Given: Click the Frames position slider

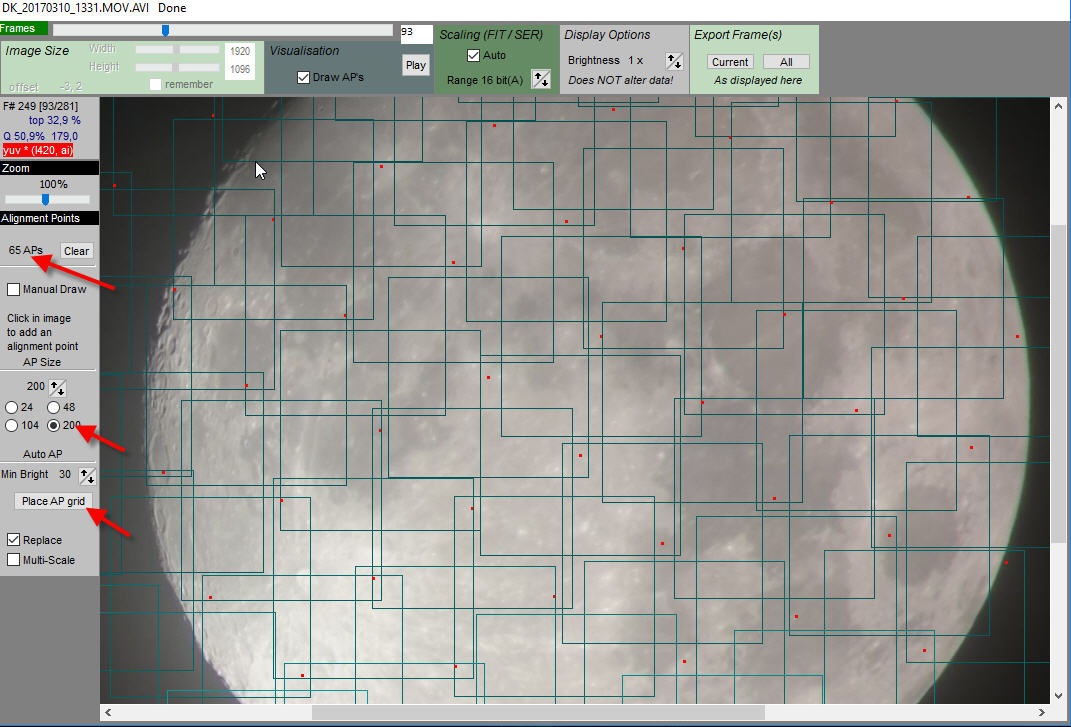Looking at the screenshot, I should click(x=165, y=30).
